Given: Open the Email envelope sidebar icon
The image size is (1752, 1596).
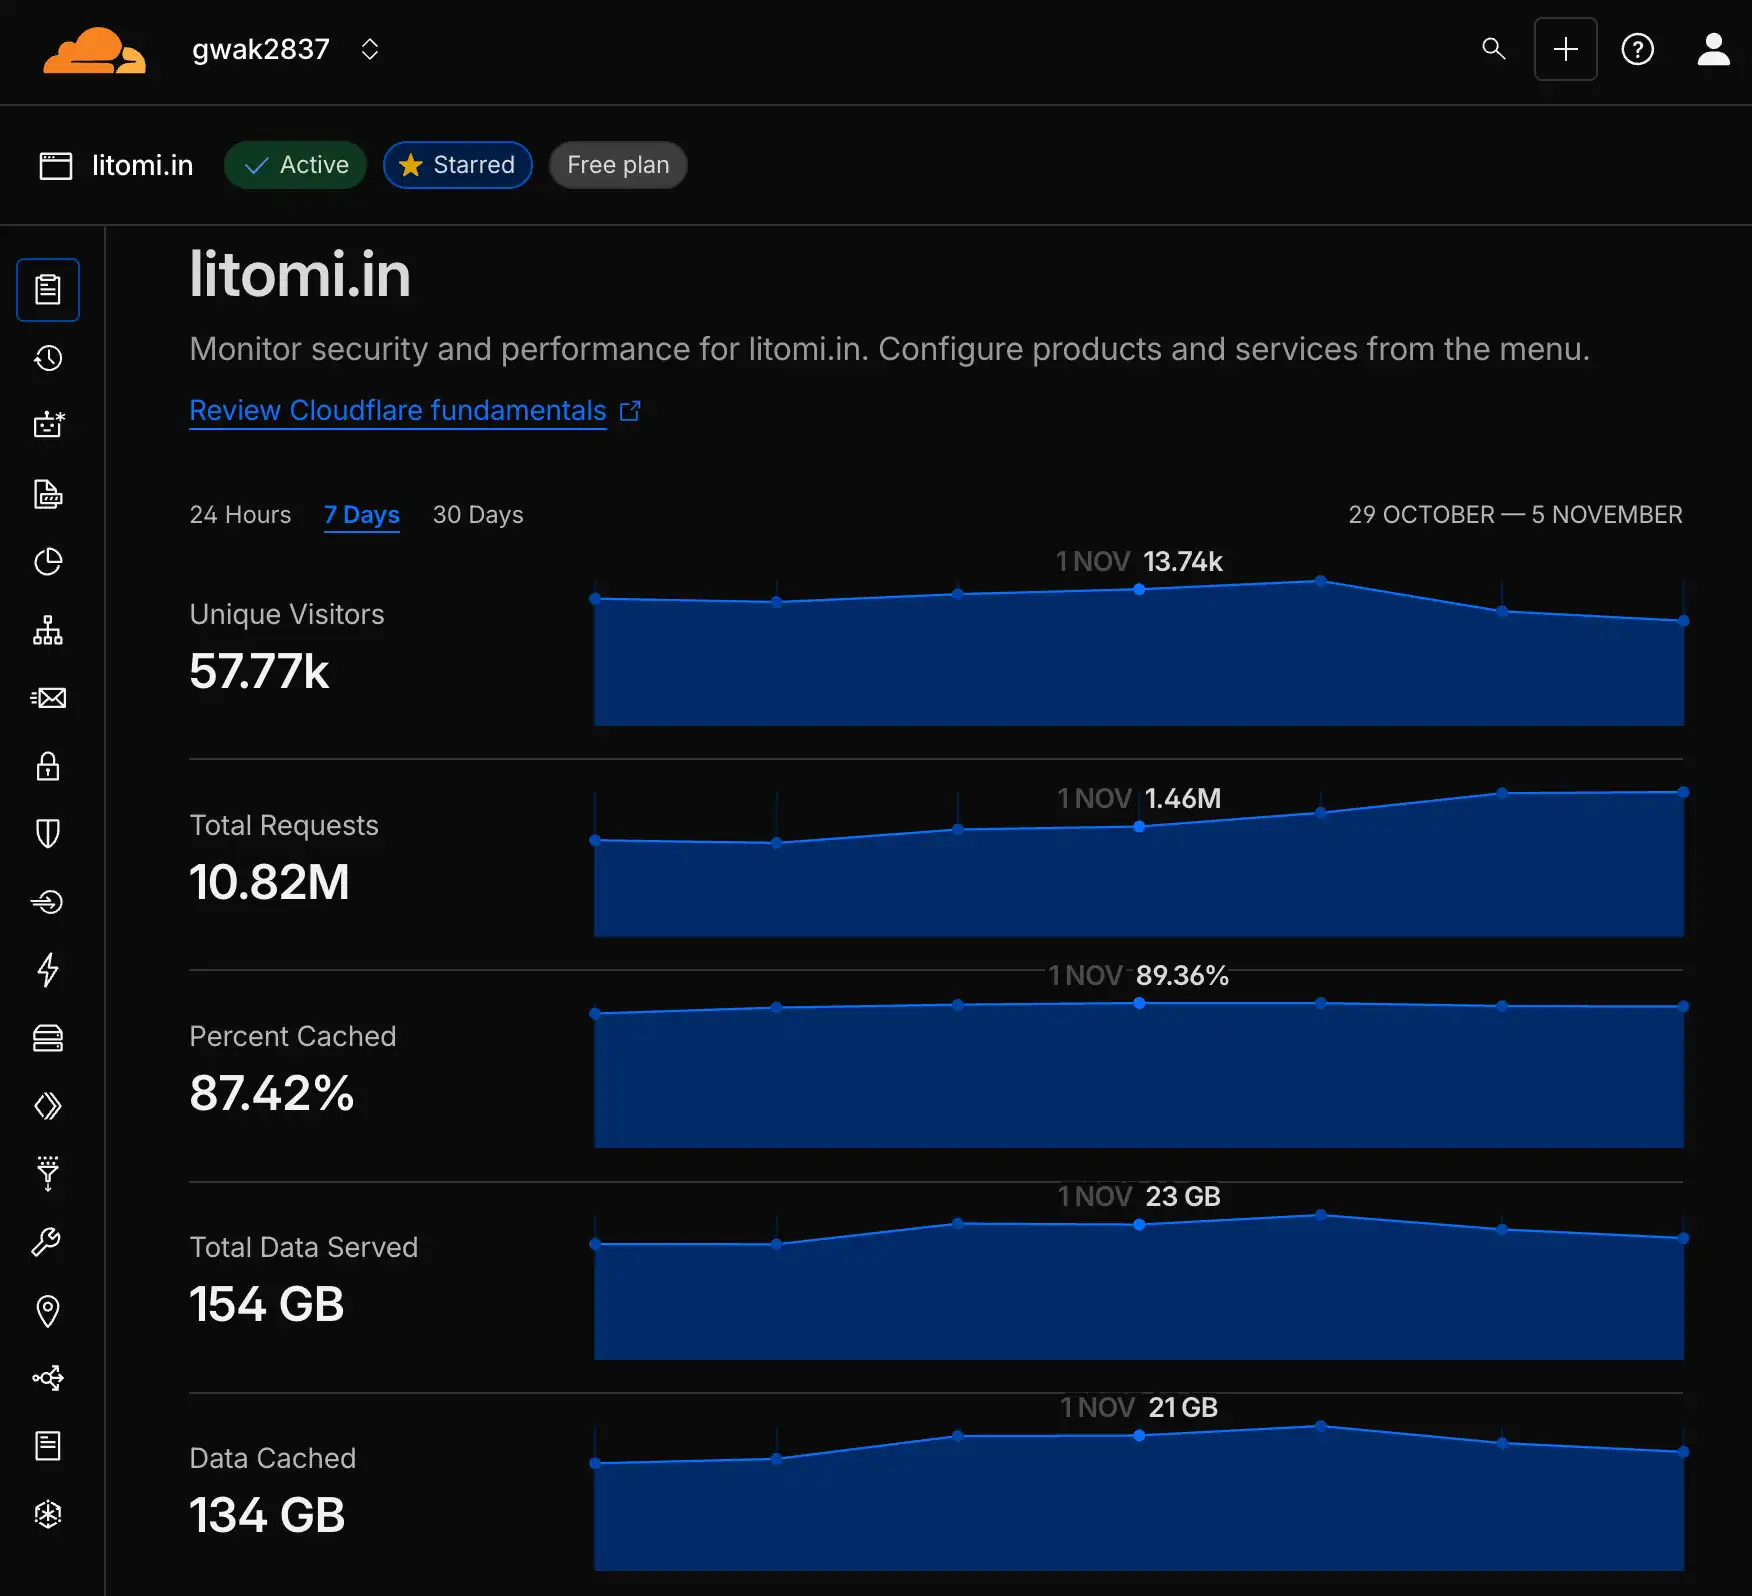Looking at the screenshot, I should 48,698.
